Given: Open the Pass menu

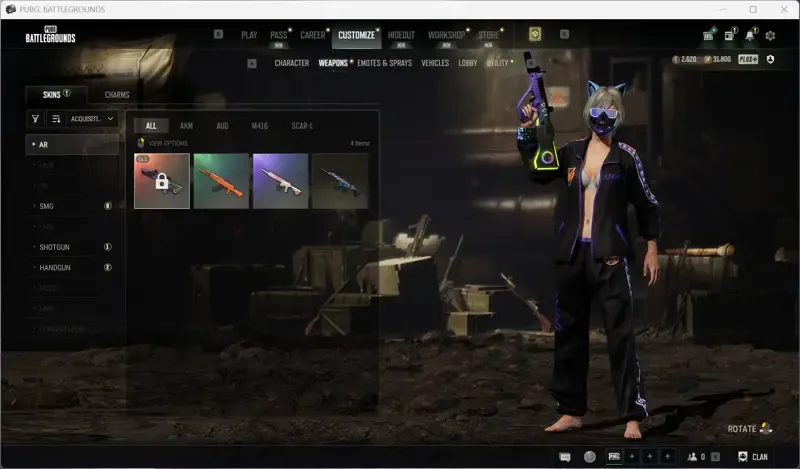Looking at the screenshot, I should coord(279,35).
